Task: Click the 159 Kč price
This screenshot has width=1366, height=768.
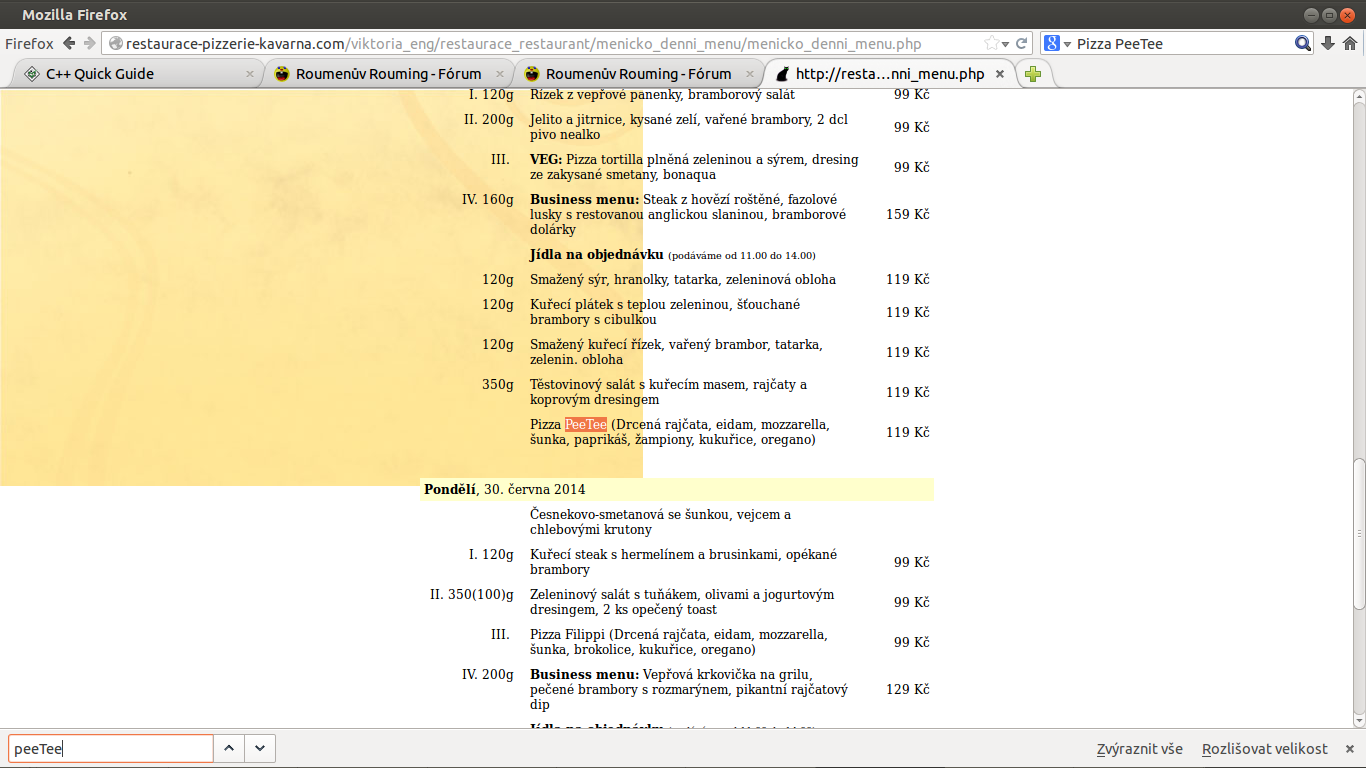Action: (x=908, y=215)
